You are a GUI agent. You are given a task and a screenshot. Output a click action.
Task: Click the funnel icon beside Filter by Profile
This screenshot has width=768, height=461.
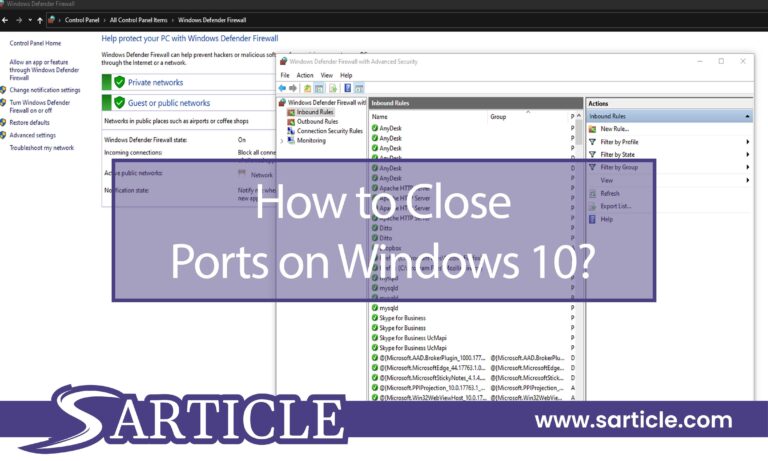click(x=592, y=142)
